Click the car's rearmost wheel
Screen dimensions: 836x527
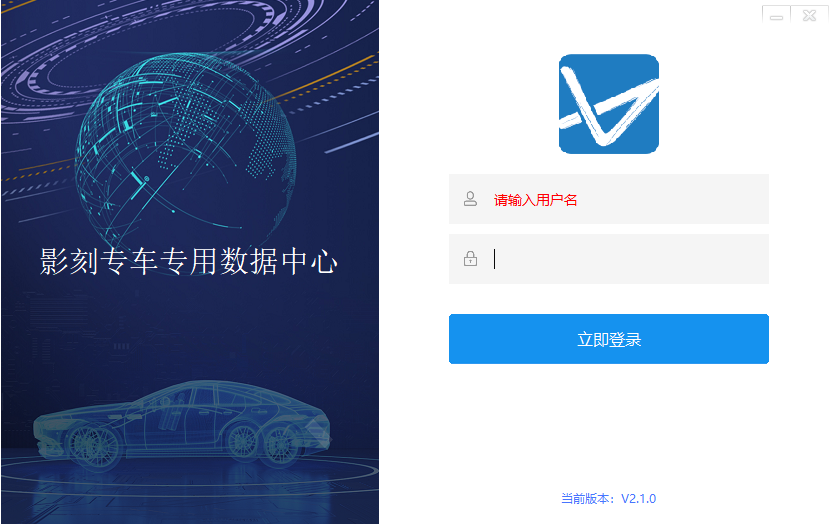tap(282, 444)
